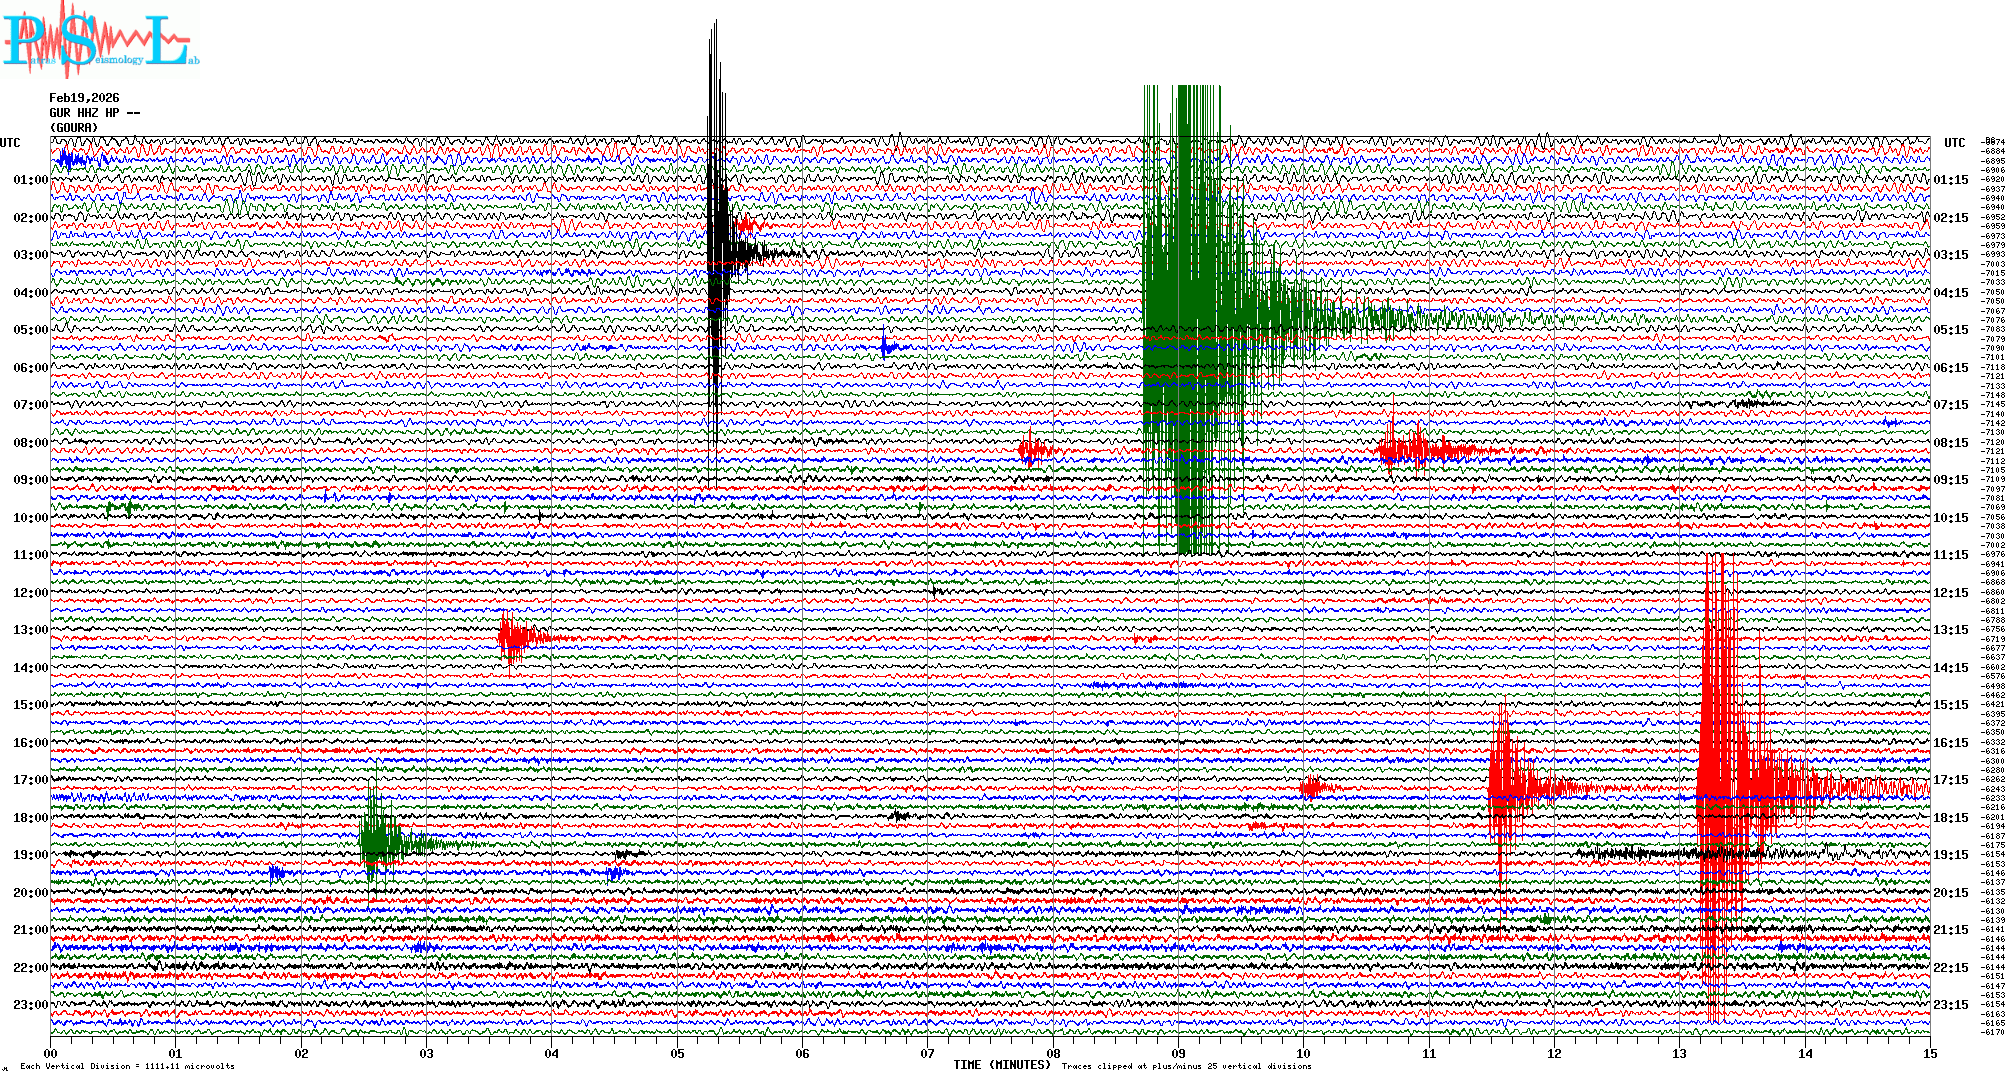Click minute marker 05 on bottom axis
Viewport: 2010px width, 1080px height.
[678, 1053]
